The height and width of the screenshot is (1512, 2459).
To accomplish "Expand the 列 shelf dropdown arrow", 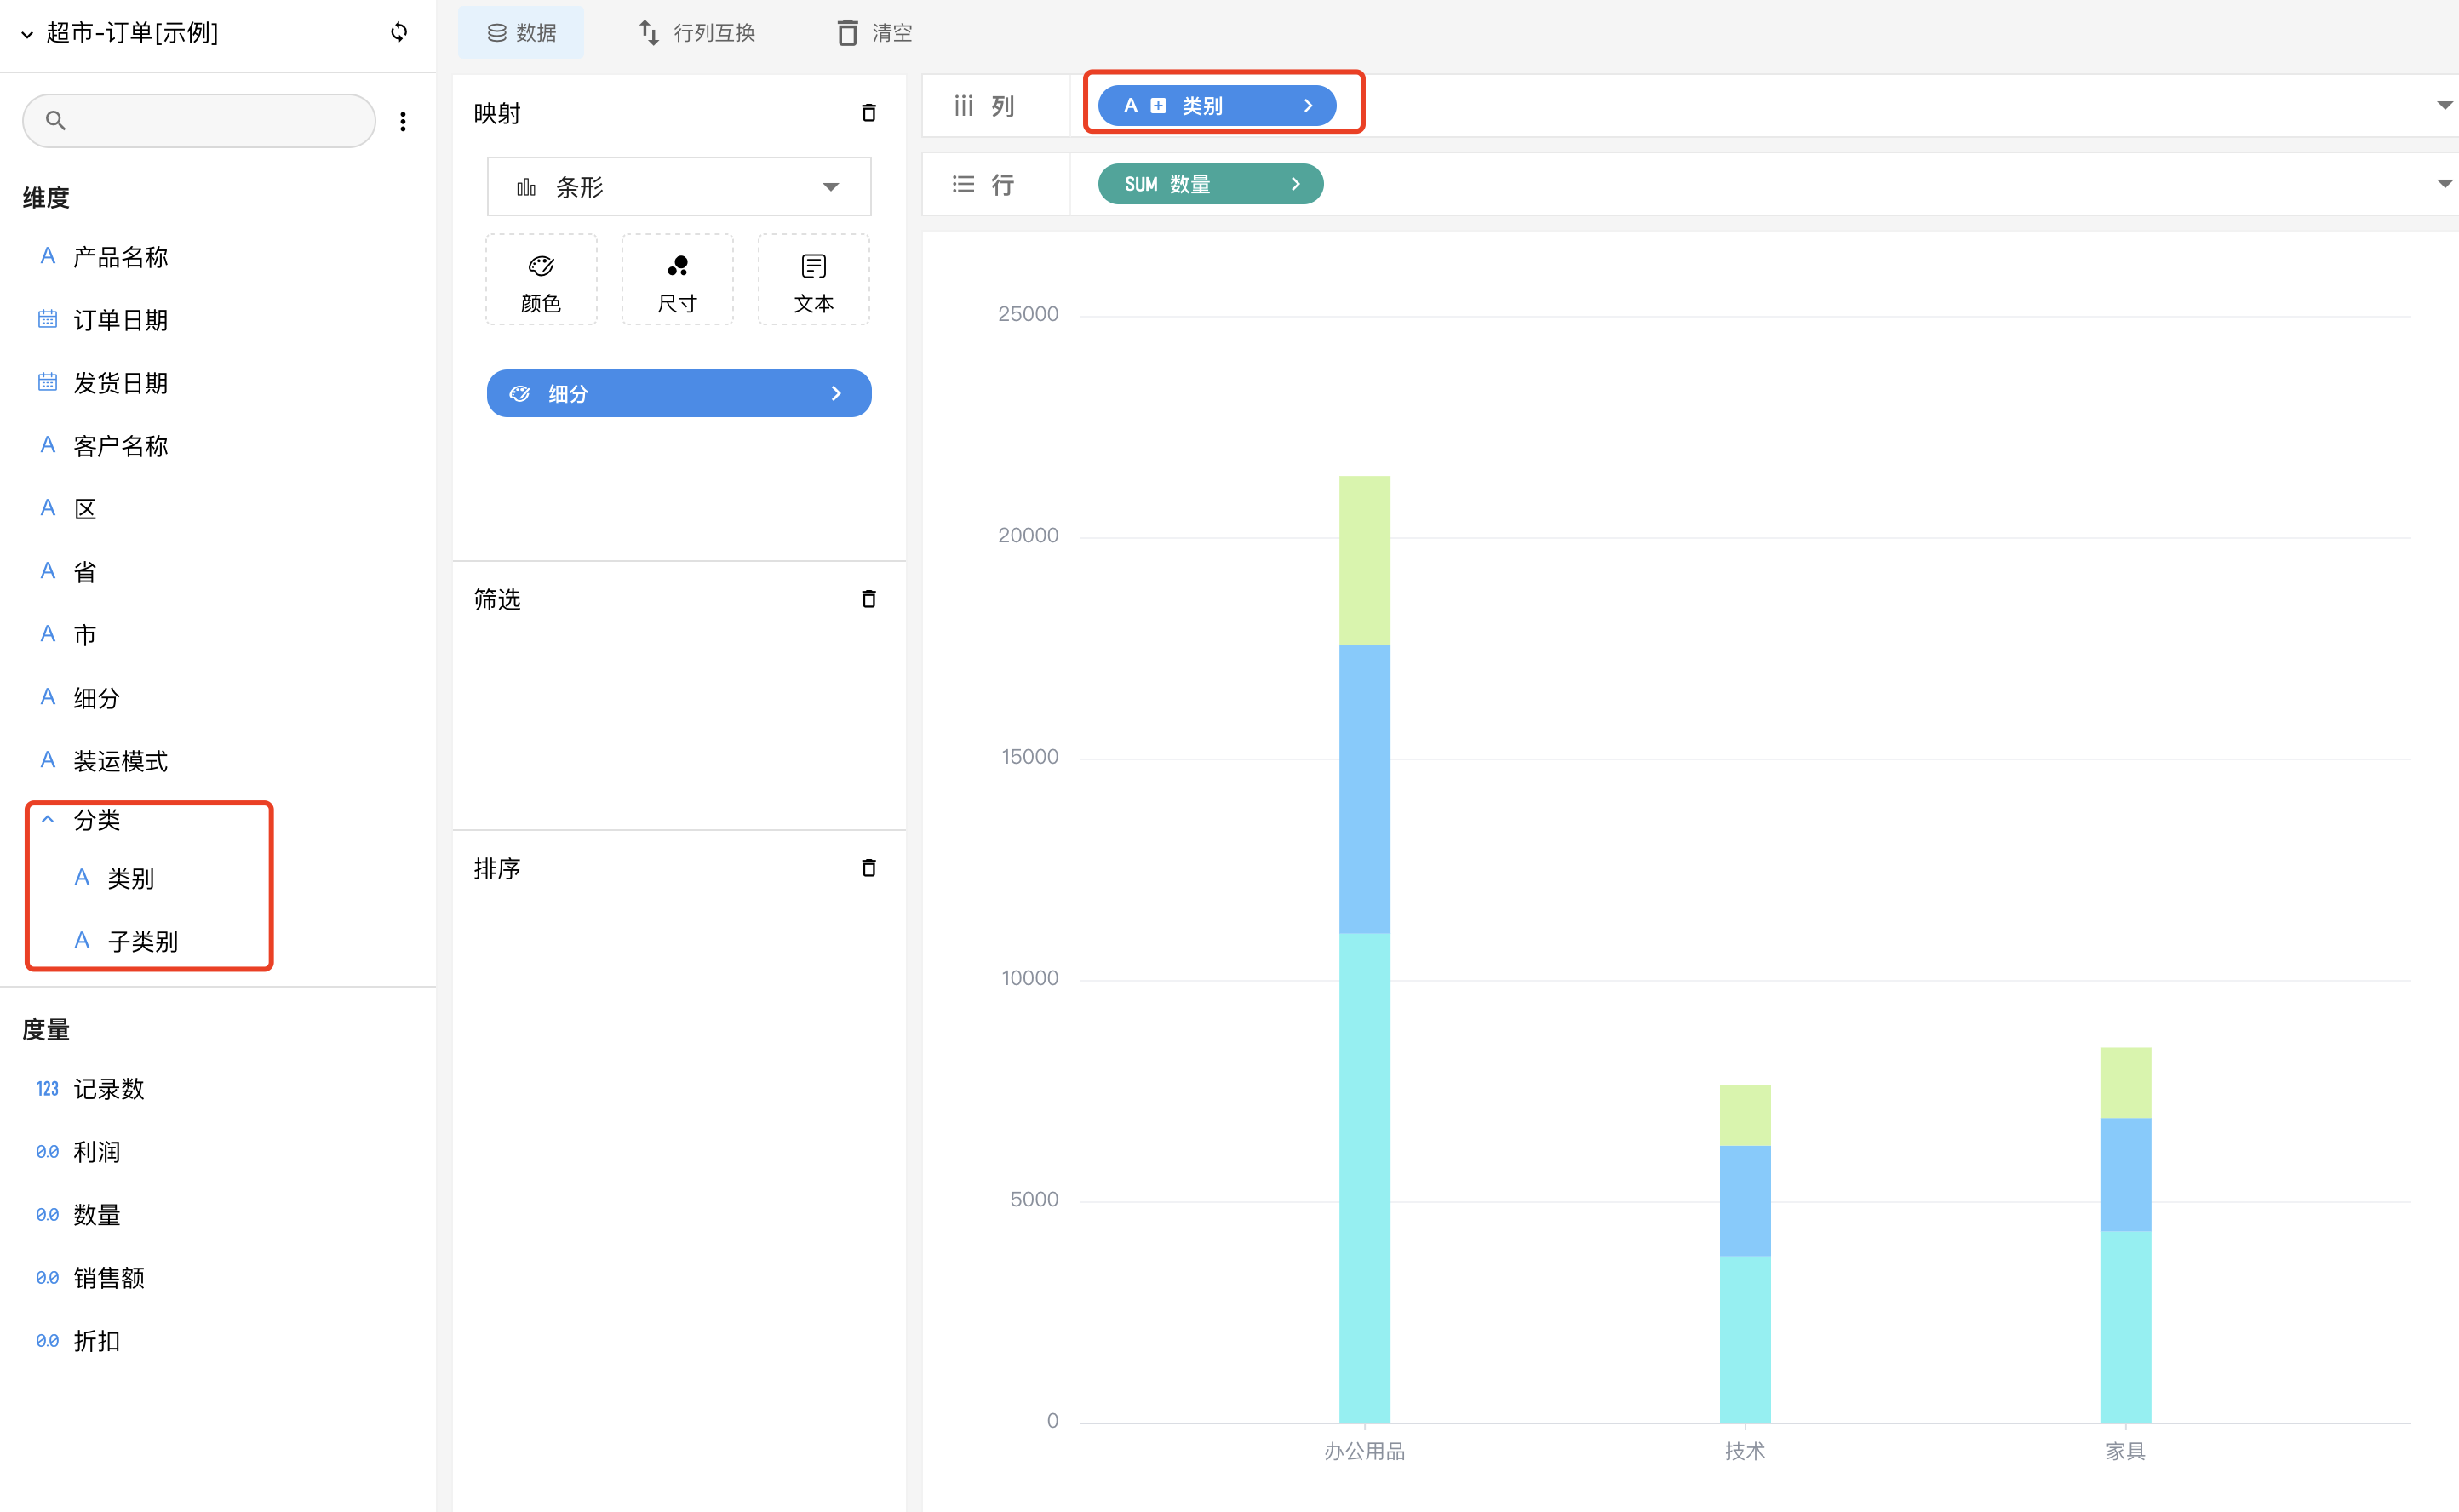I will [2444, 106].
